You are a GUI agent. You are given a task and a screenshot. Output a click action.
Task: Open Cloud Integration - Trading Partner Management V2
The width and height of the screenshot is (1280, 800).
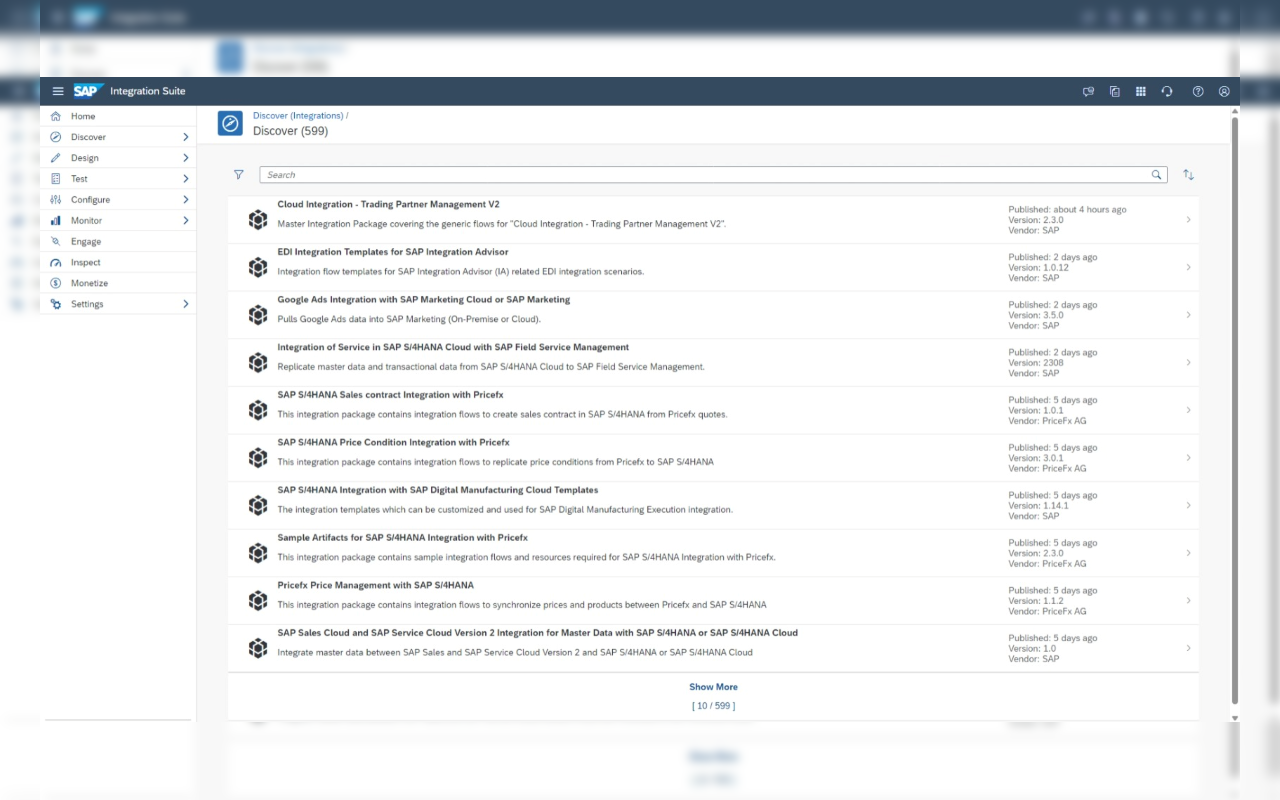[x=388, y=204]
